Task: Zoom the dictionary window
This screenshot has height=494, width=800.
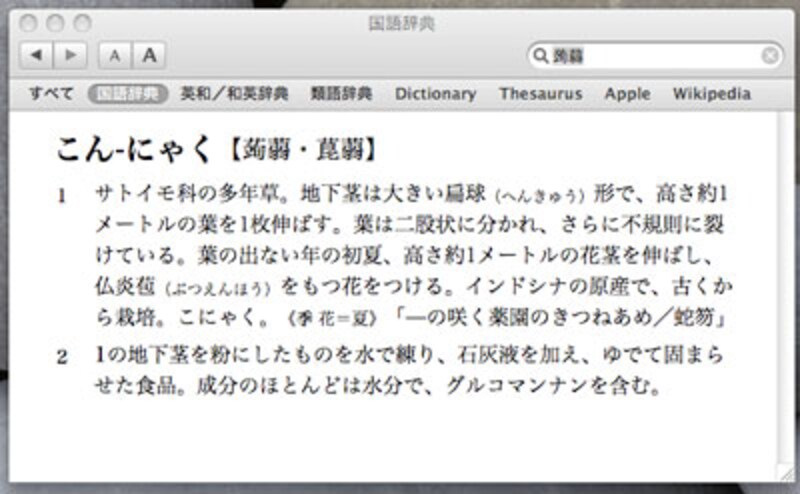Action: [x=82, y=23]
